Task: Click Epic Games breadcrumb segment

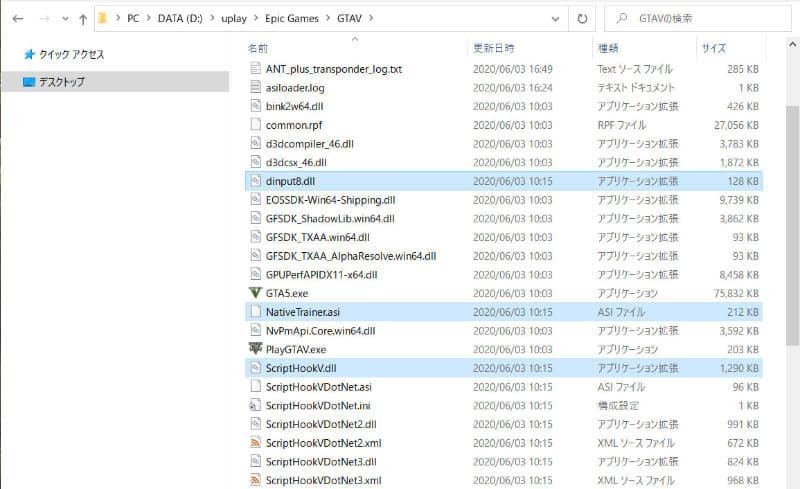Action: click(292, 18)
